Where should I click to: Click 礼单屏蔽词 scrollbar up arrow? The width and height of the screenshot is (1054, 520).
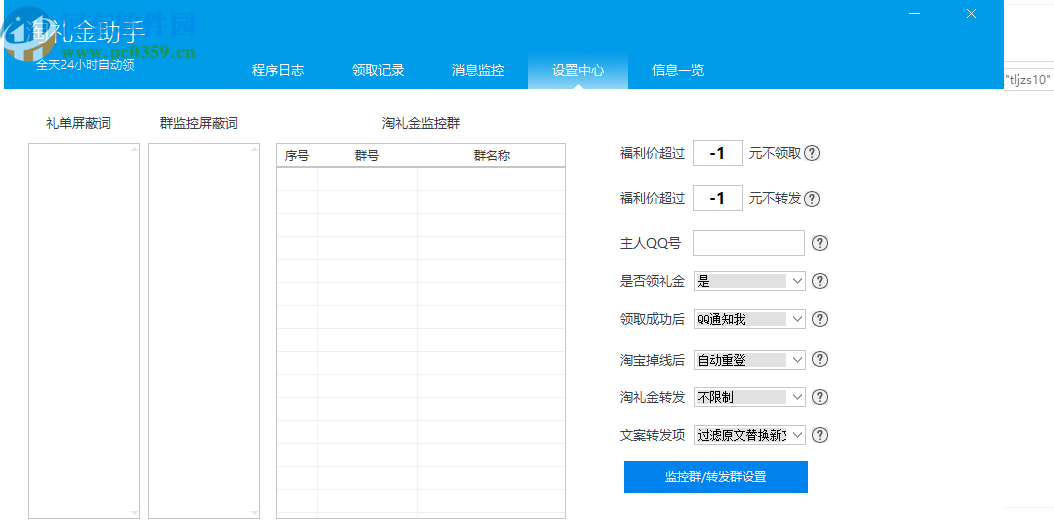coord(134,149)
